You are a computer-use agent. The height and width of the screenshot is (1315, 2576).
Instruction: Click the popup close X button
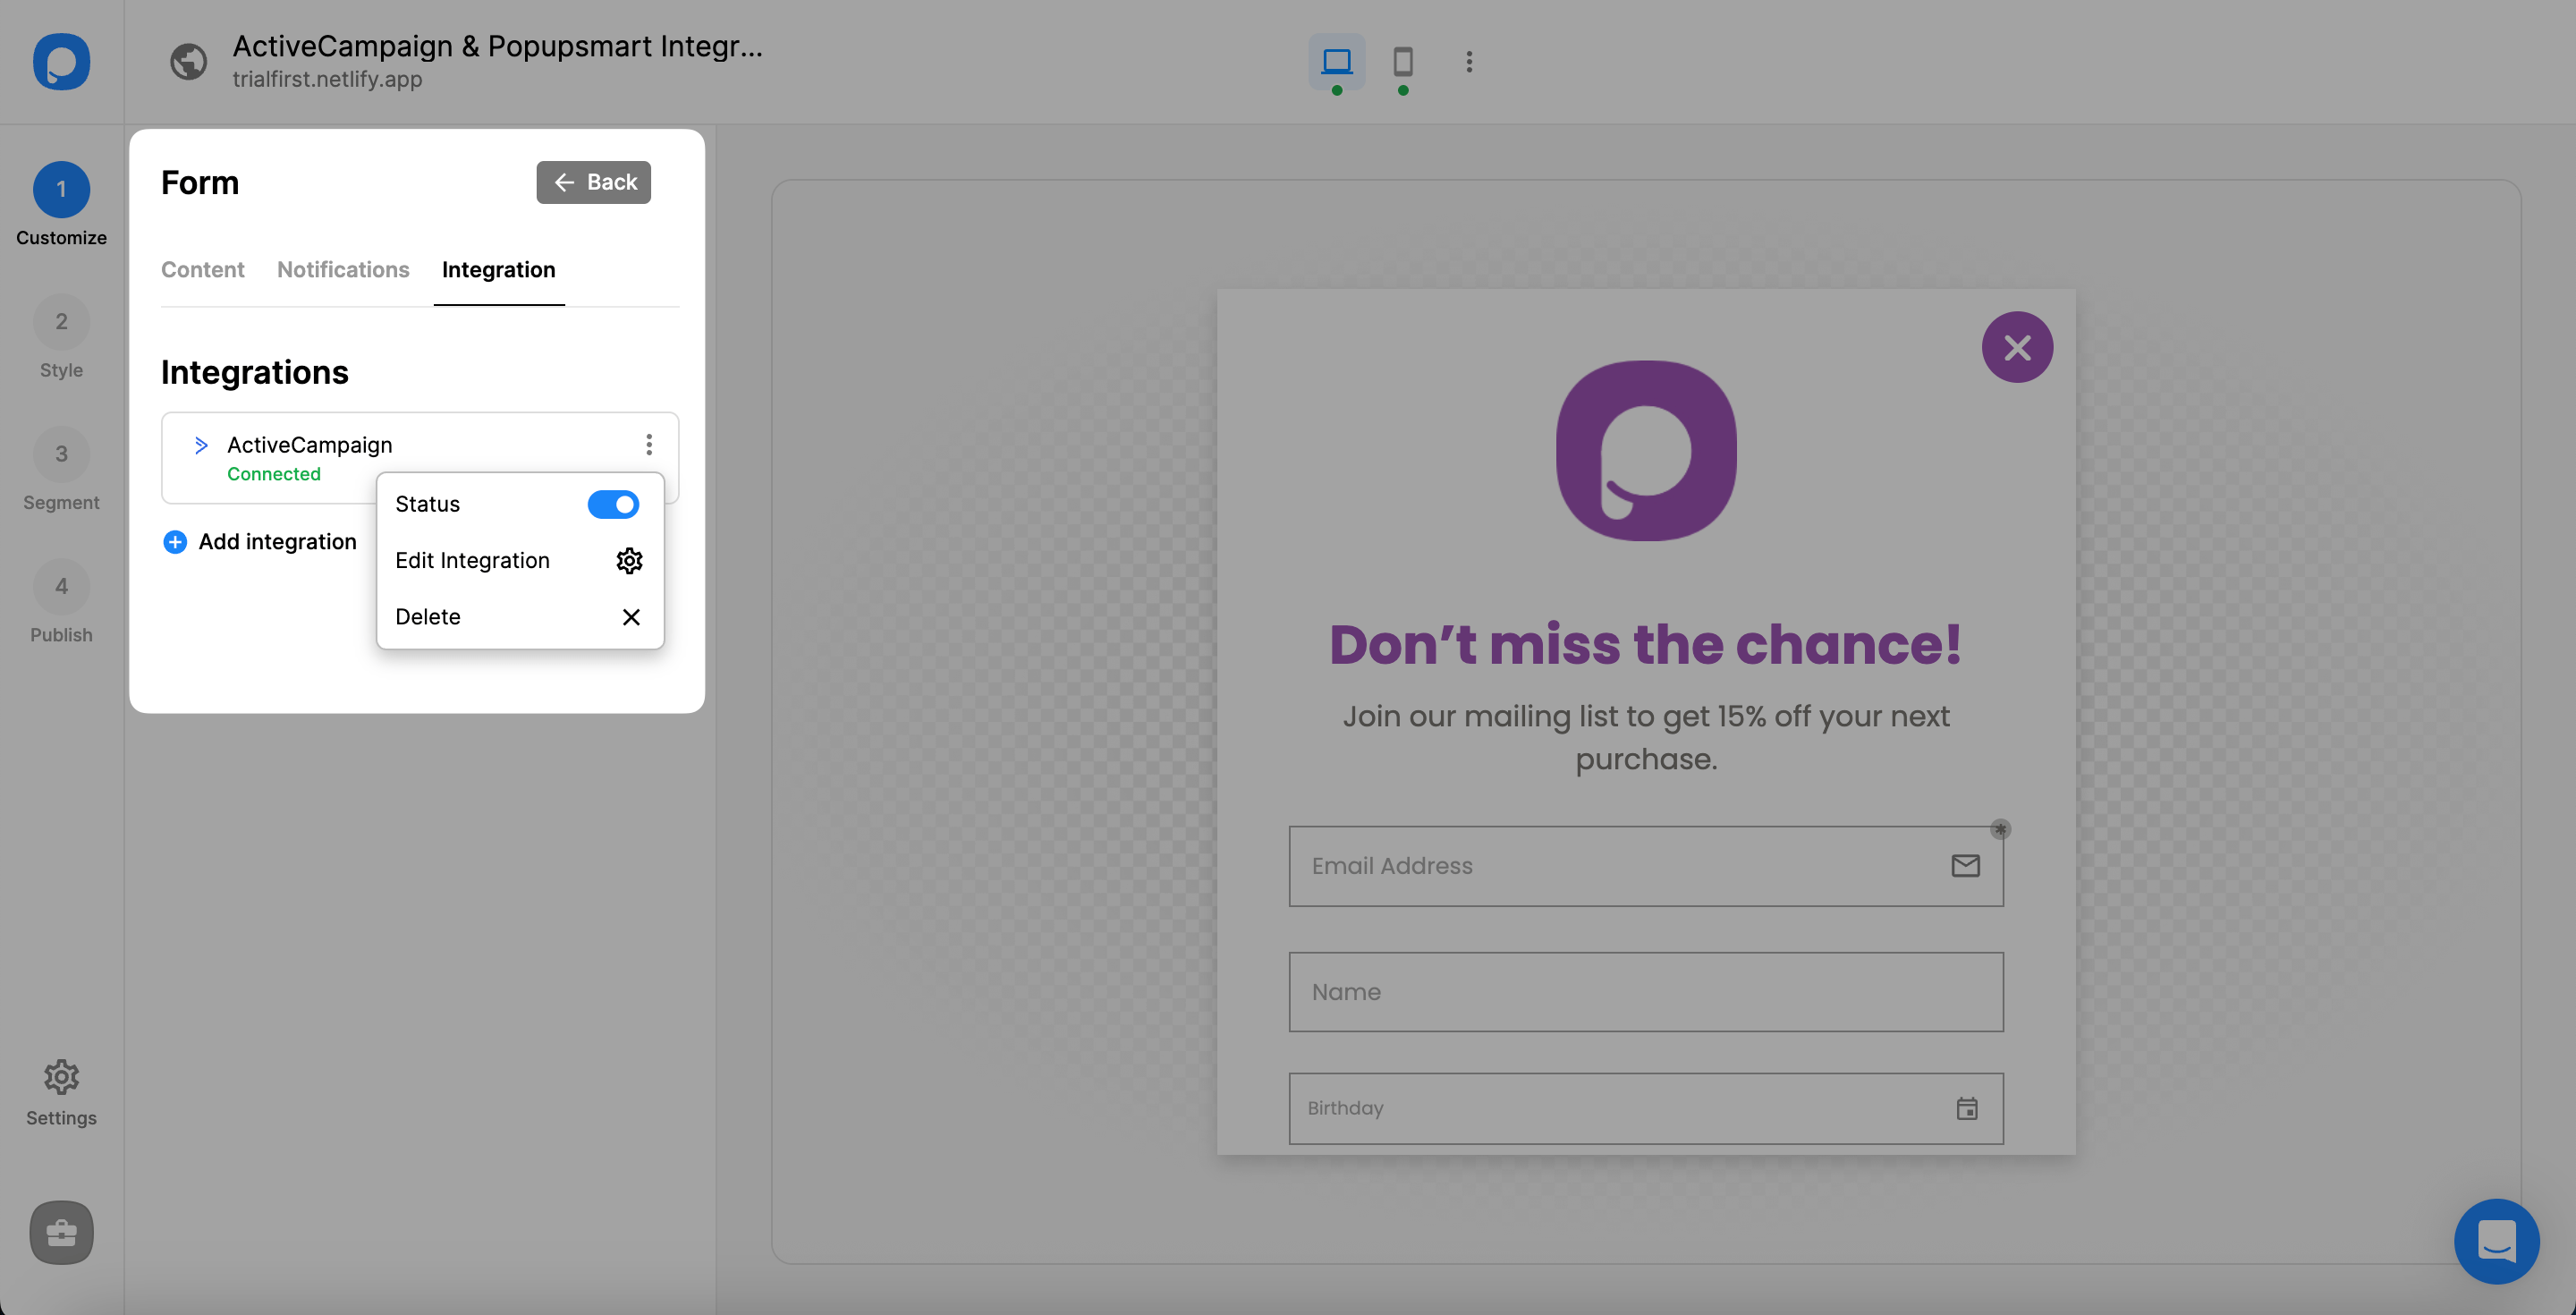[2018, 347]
